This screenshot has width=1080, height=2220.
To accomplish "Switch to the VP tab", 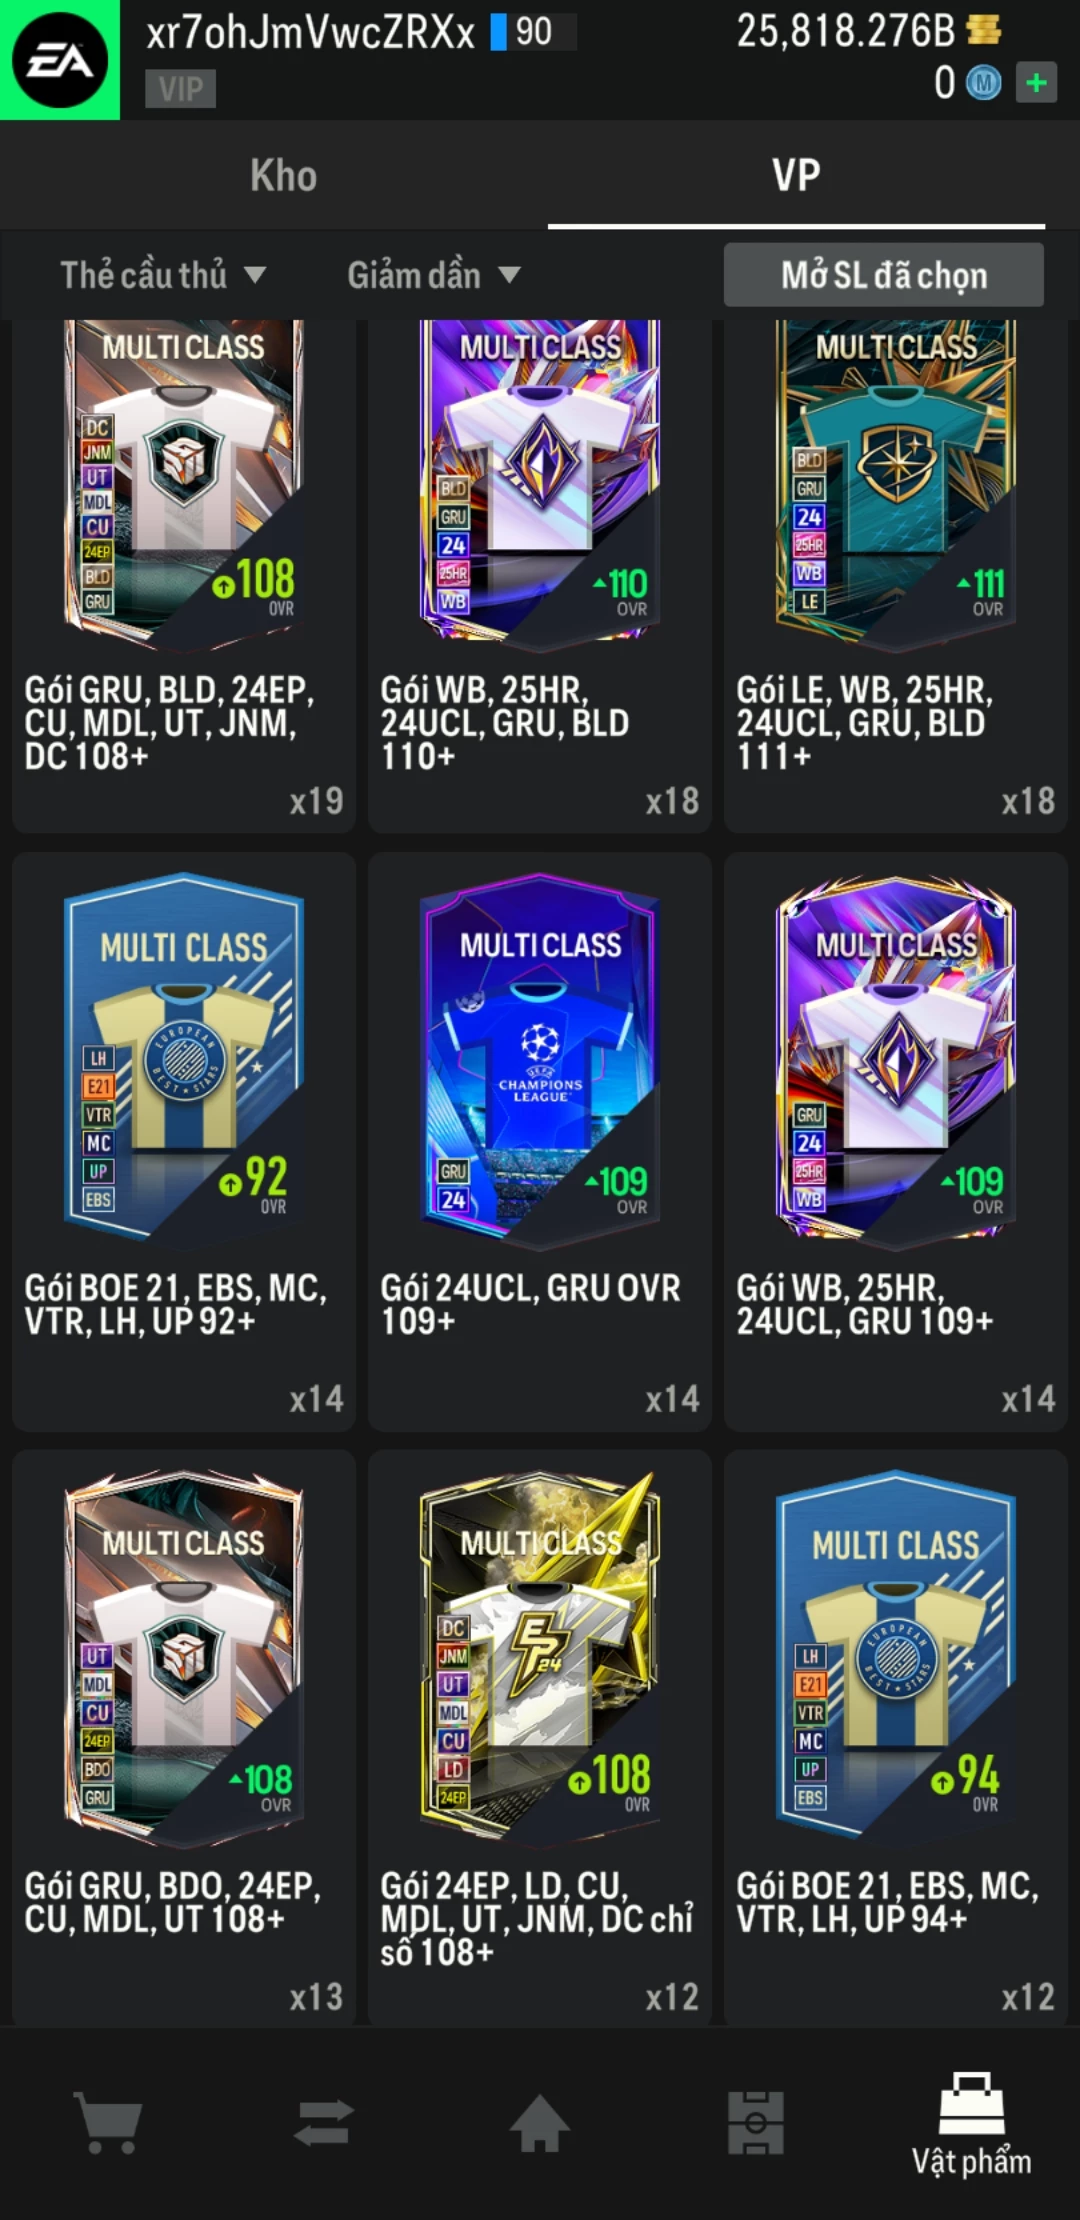I will coord(796,176).
